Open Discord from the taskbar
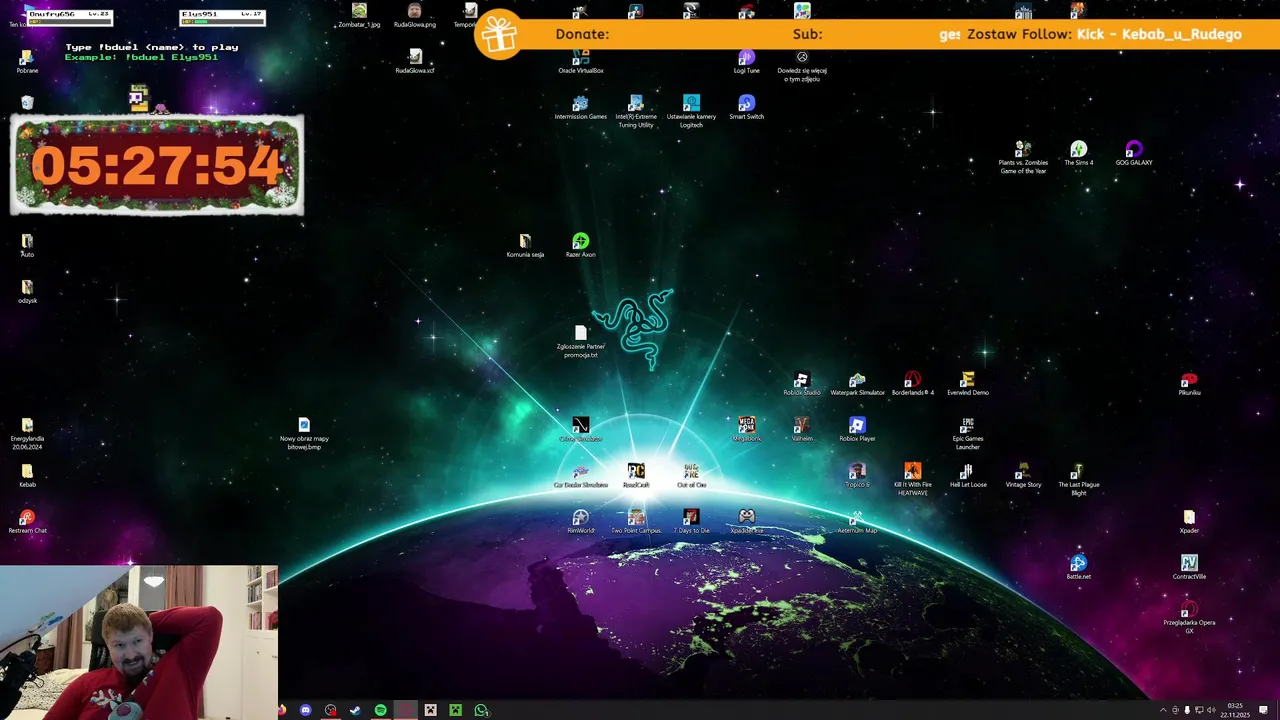Image resolution: width=1280 pixels, height=720 pixels. pos(305,710)
